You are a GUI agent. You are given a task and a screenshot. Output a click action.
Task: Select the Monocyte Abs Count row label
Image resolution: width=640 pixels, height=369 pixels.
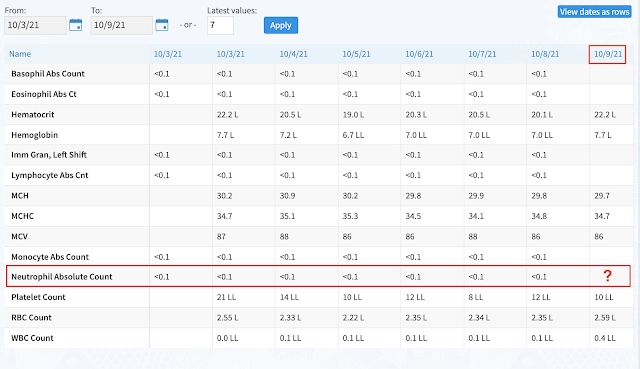50,257
